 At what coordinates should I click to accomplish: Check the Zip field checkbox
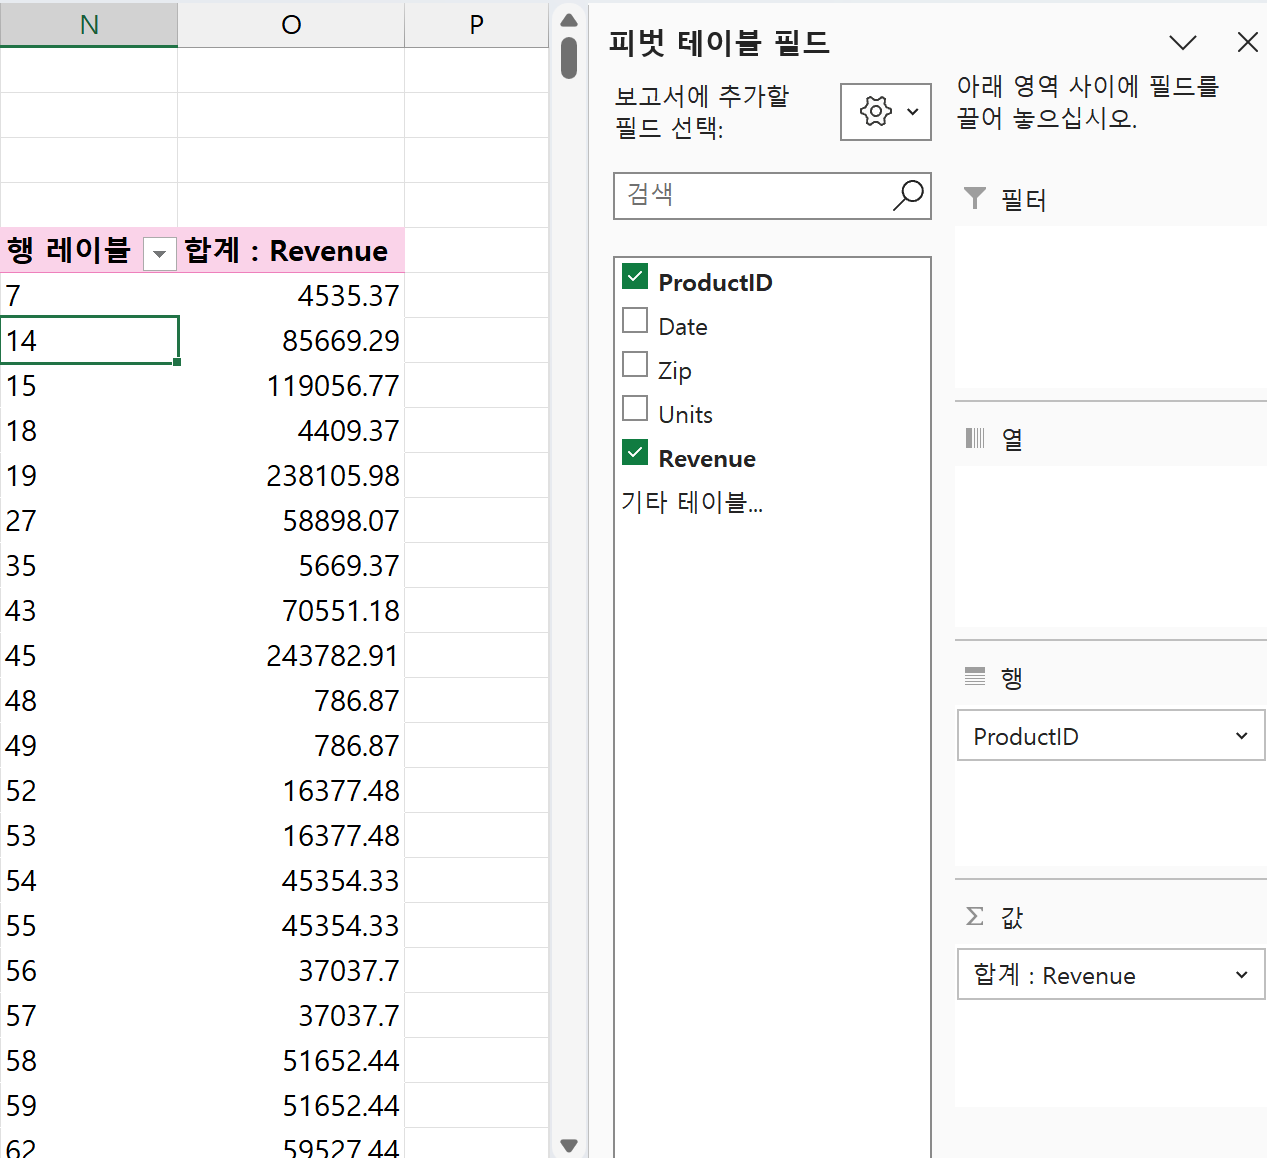coord(635,365)
